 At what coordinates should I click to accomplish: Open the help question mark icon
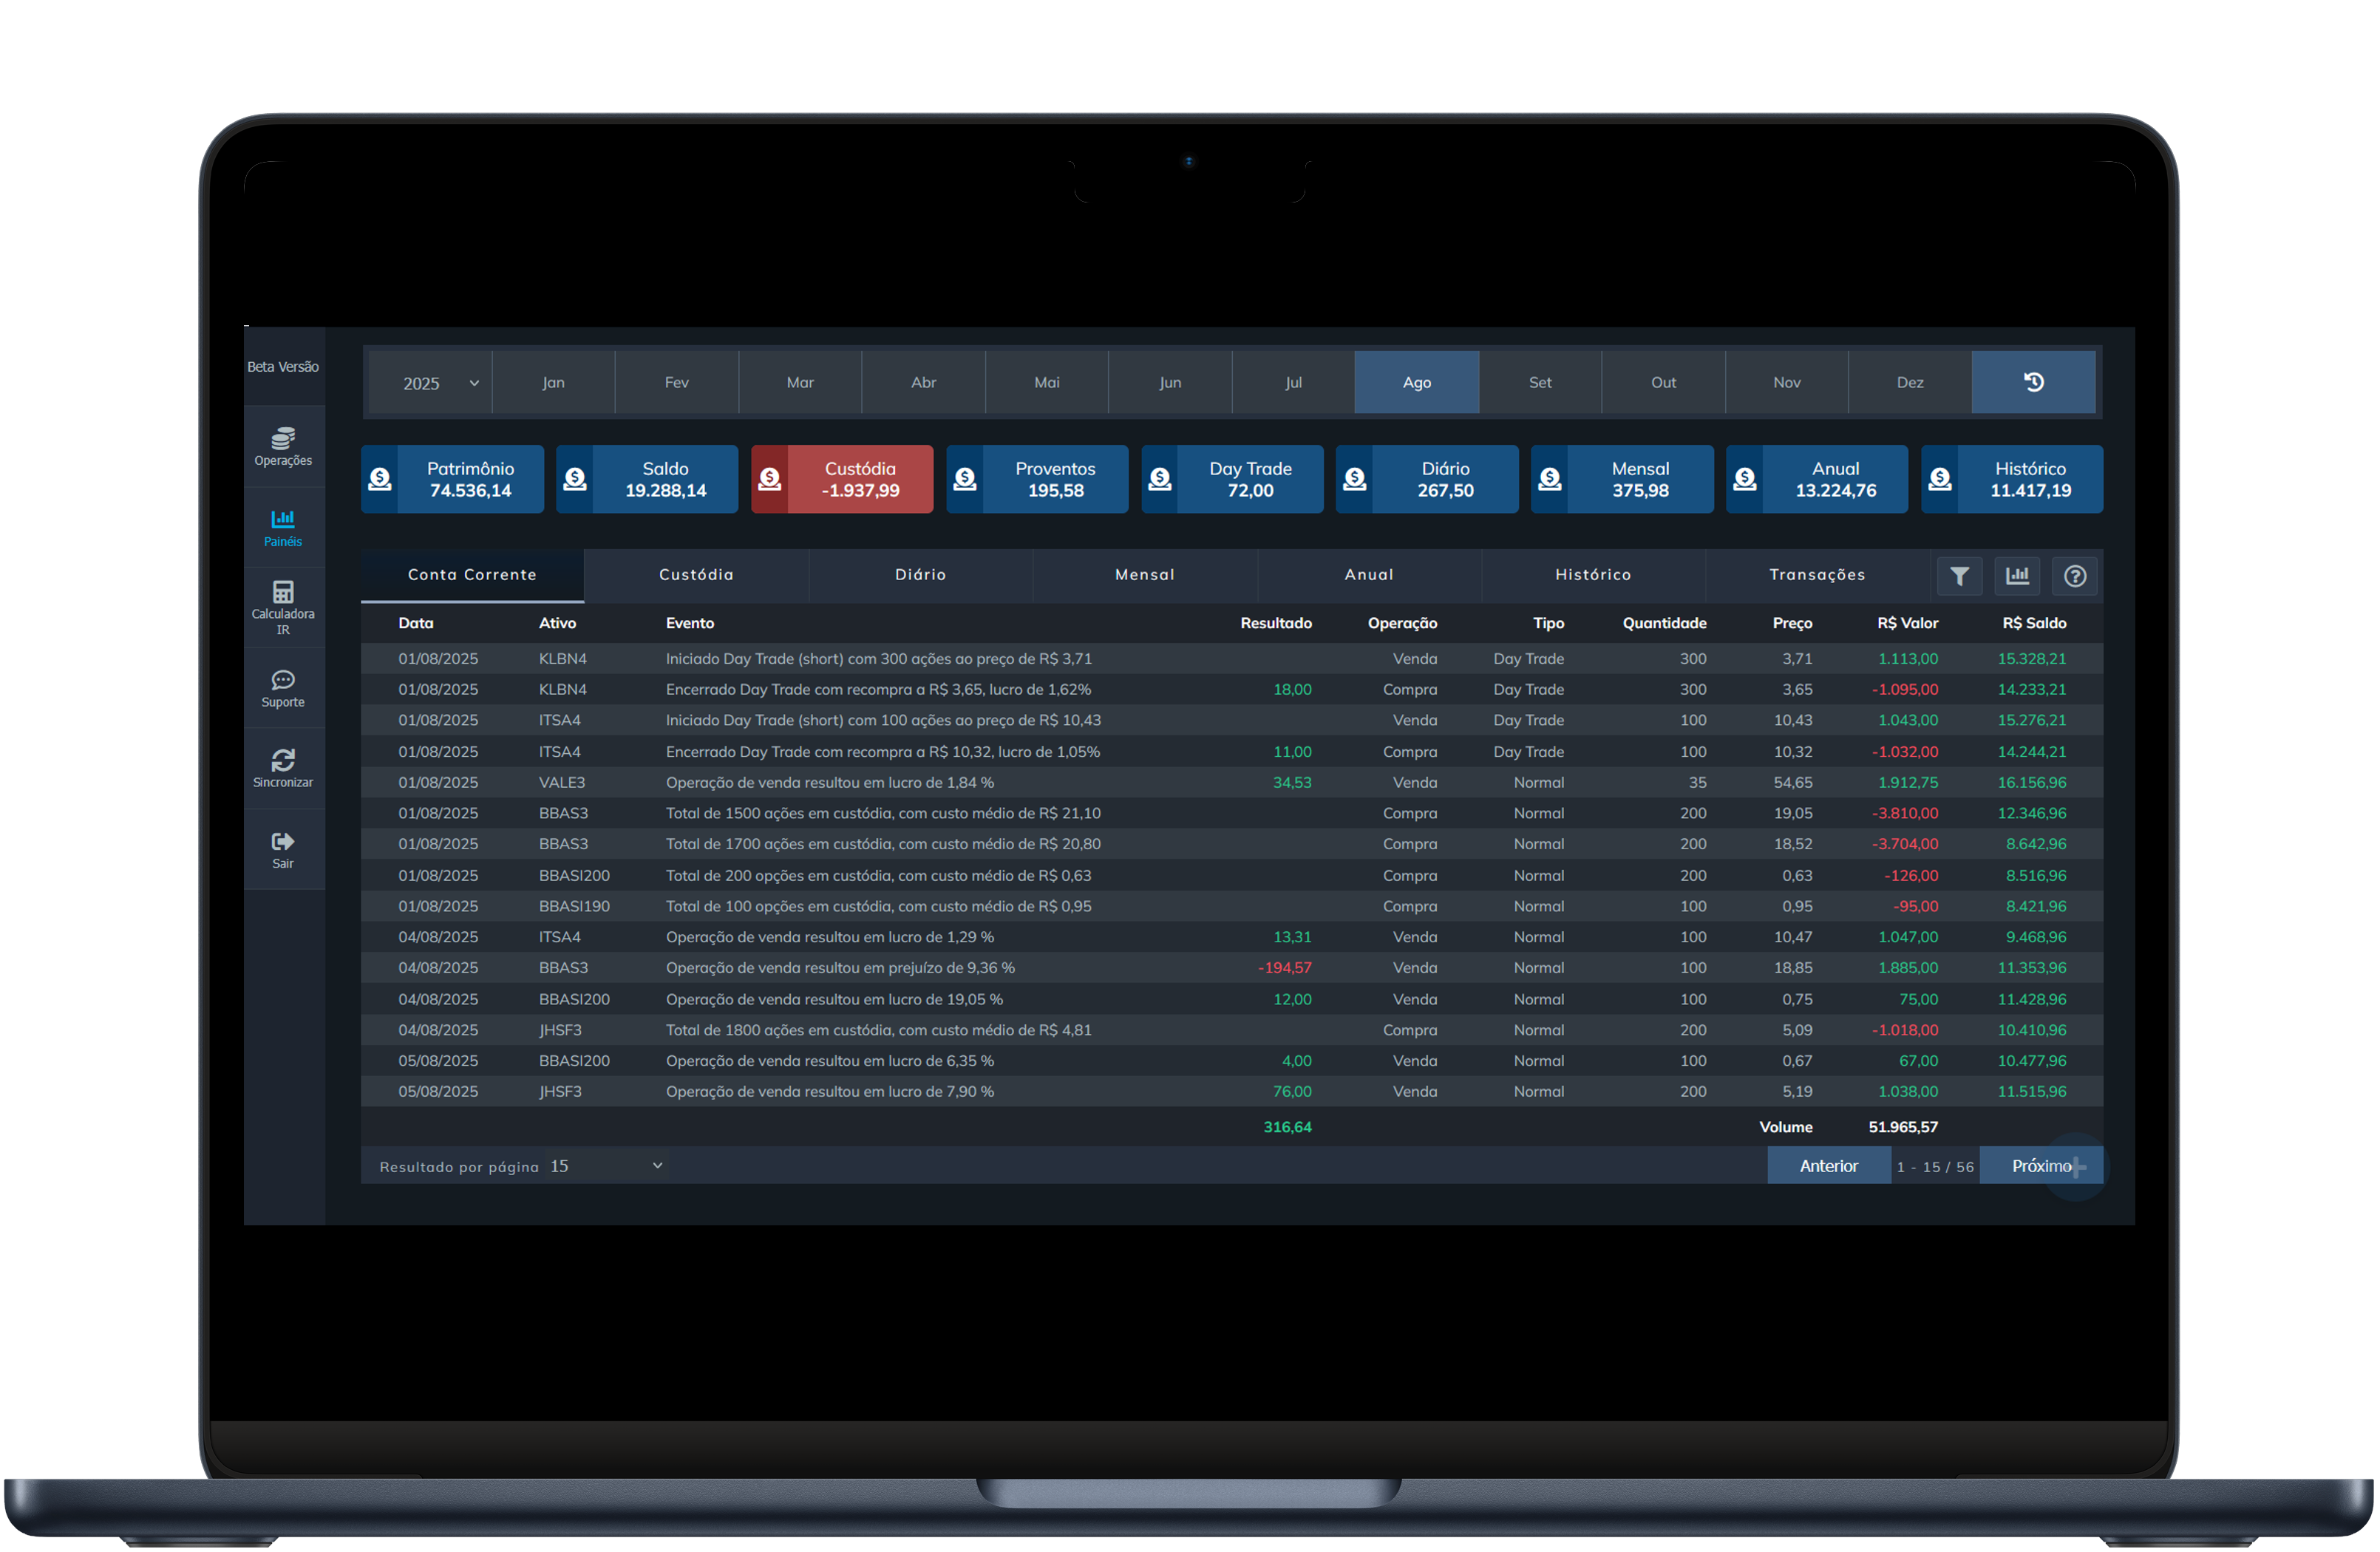(x=2075, y=576)
